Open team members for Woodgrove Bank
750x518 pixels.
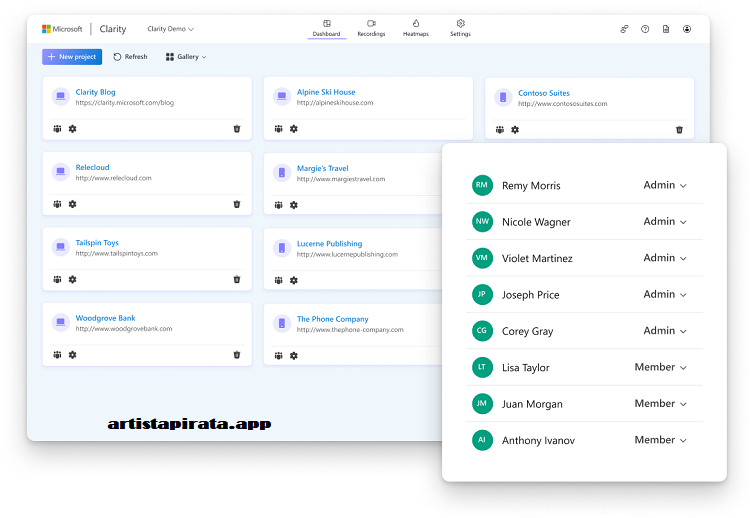(57, 355)
